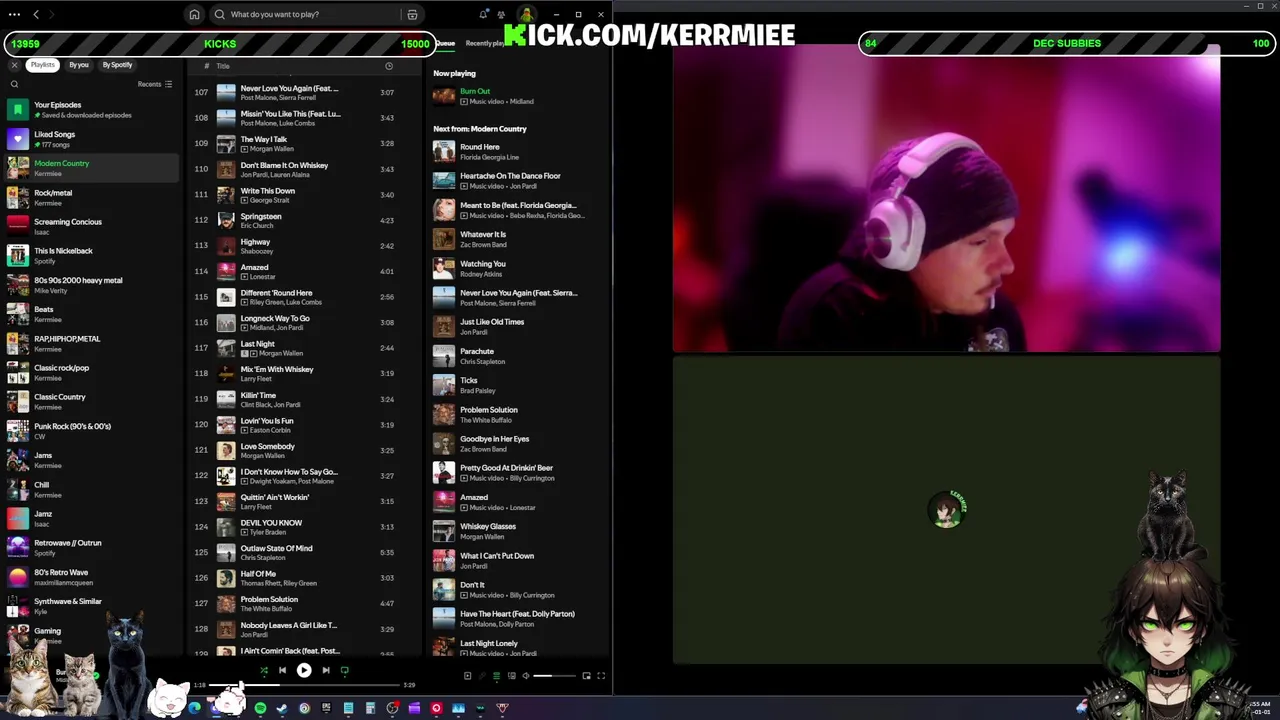Open Spotify Home

coord(194,15)
